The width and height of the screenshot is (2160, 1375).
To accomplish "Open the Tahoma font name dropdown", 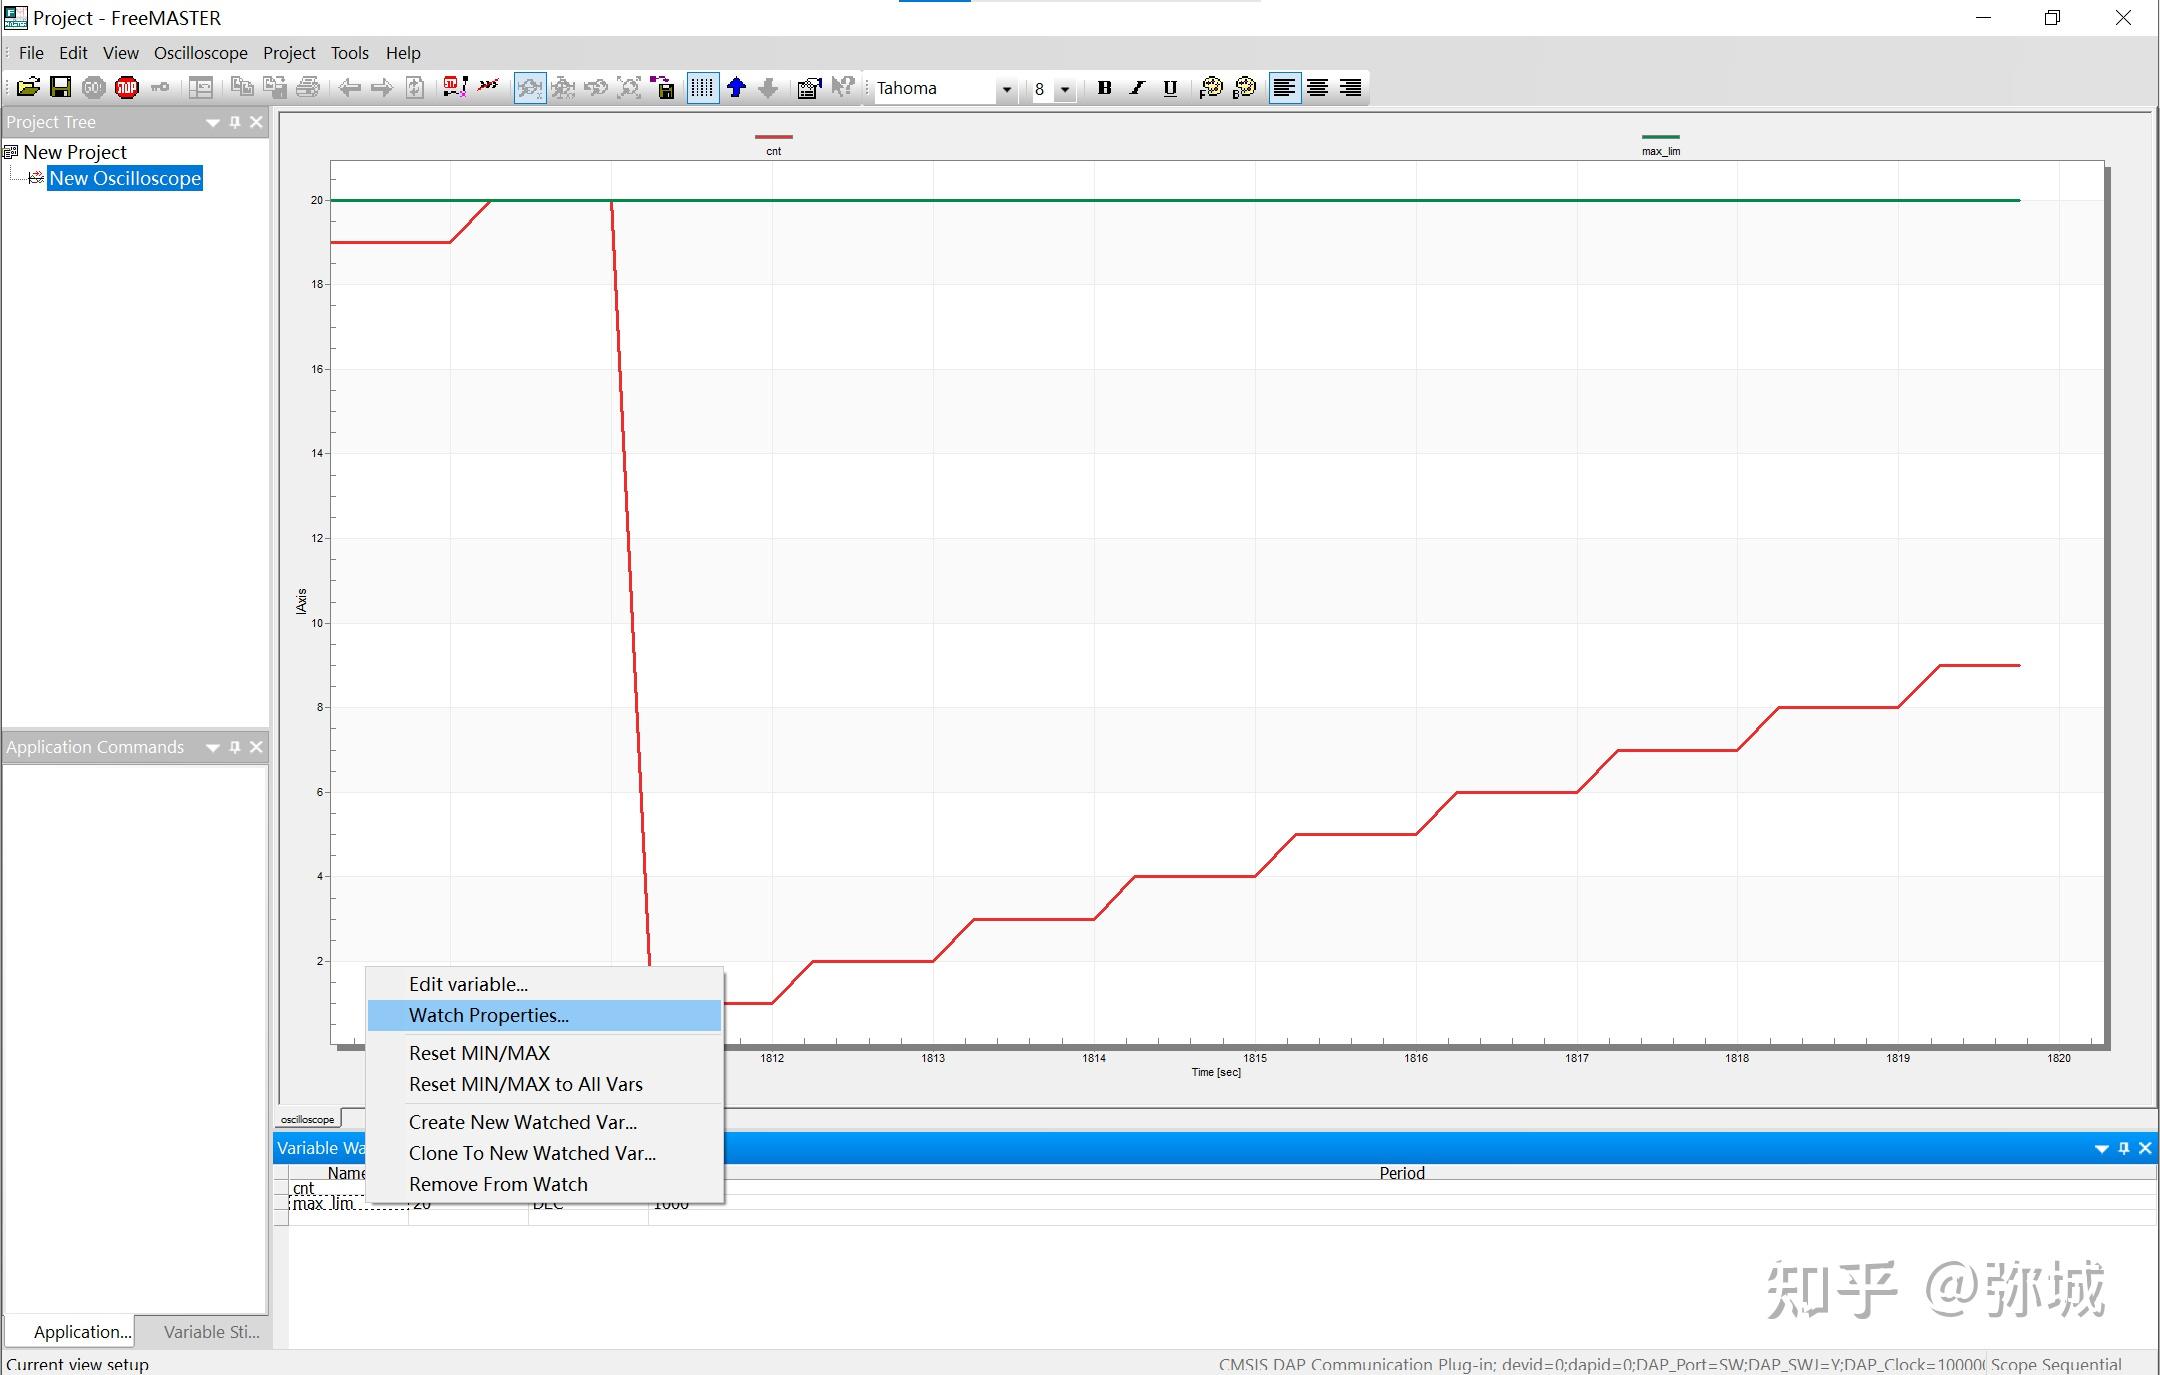I will 1006,89.
